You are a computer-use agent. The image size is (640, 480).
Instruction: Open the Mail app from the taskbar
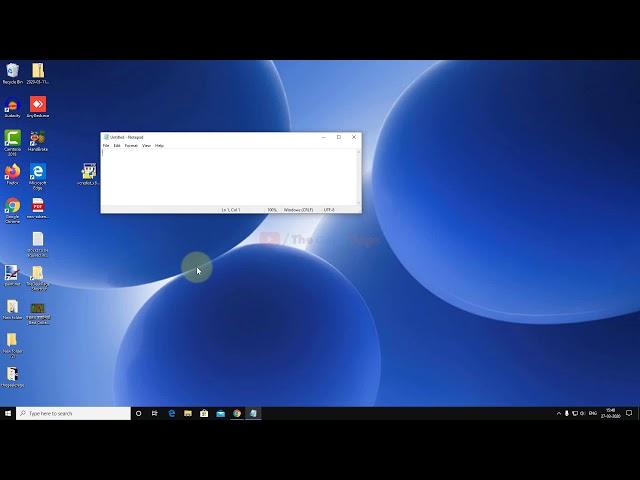pos(220,413)
